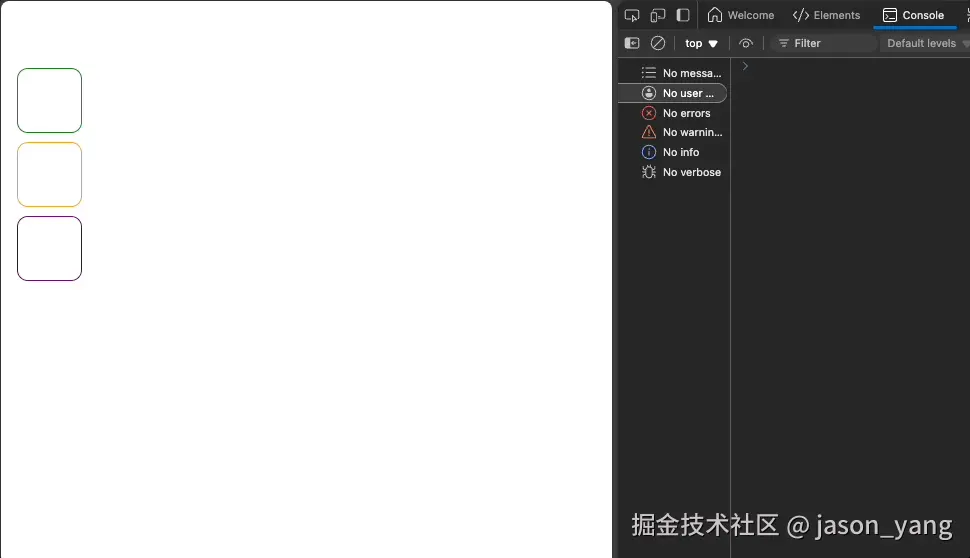This screenshot has width=970, height=558.
Task: Select the No errors row
Action: click(672, 113)
